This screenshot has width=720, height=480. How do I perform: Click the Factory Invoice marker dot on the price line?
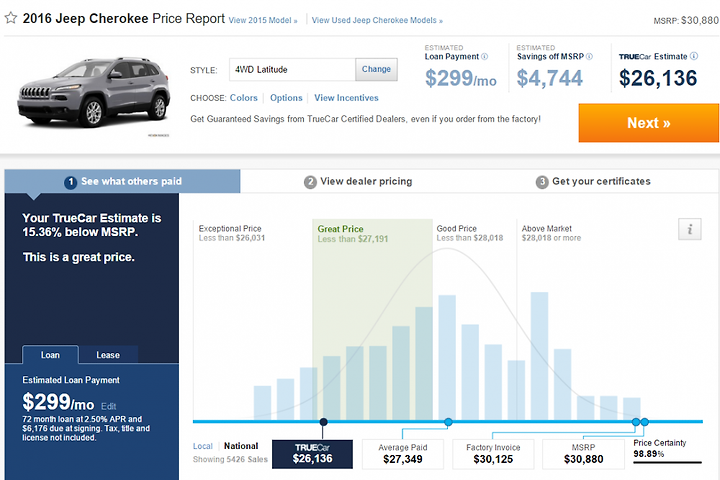[636, 422]
